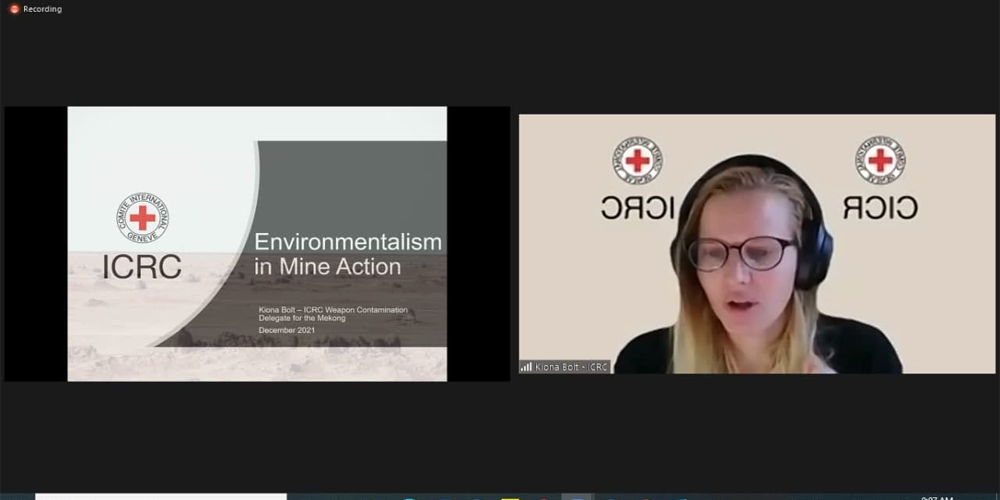Click the red cross emblem on the slide

[x=142, y=218]
